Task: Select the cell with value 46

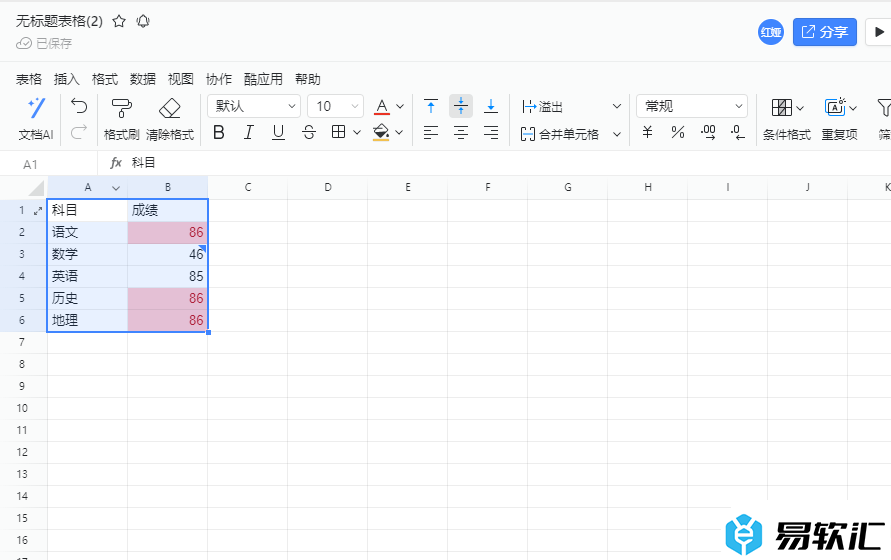Action: [168, 254]
